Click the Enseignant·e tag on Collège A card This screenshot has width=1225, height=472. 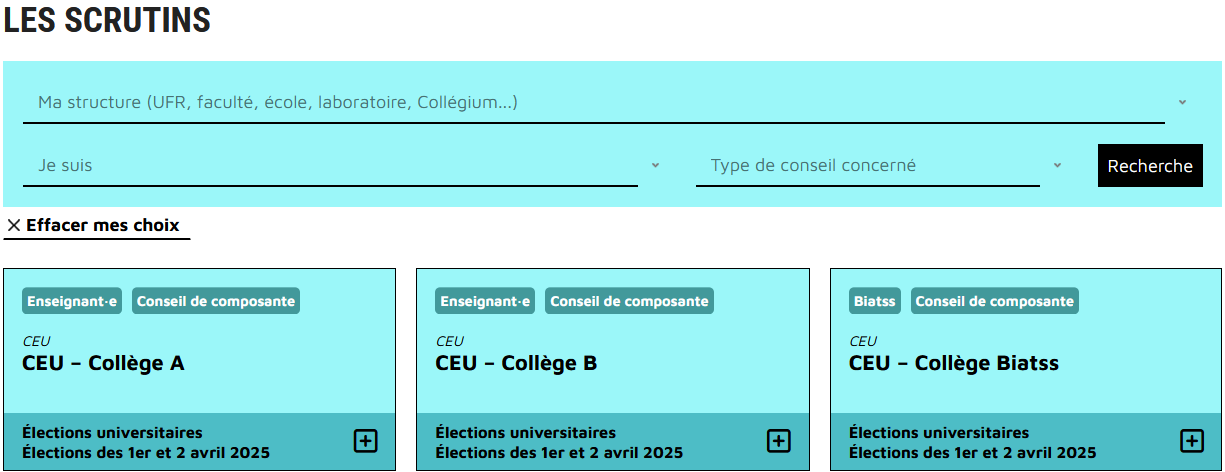click(x=72, y=301)
